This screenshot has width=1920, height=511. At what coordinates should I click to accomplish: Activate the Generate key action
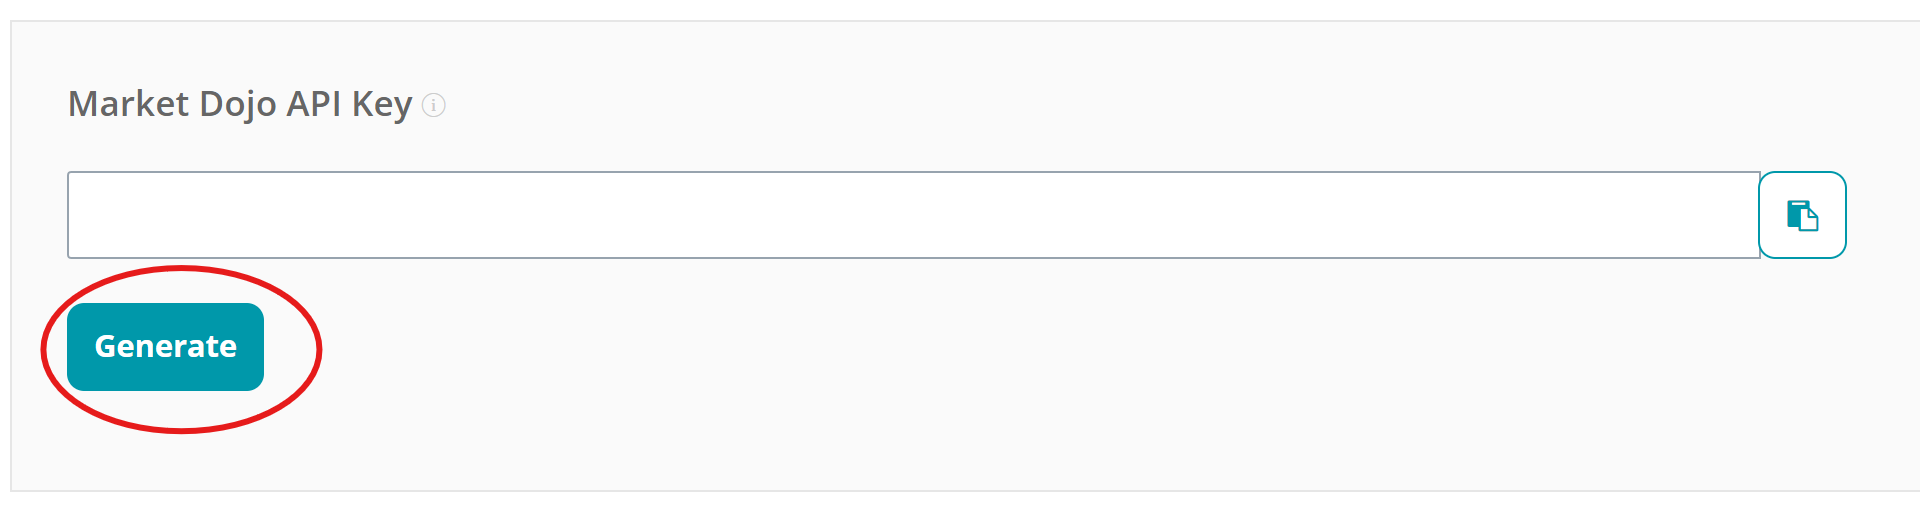click(x=165, y=346)
